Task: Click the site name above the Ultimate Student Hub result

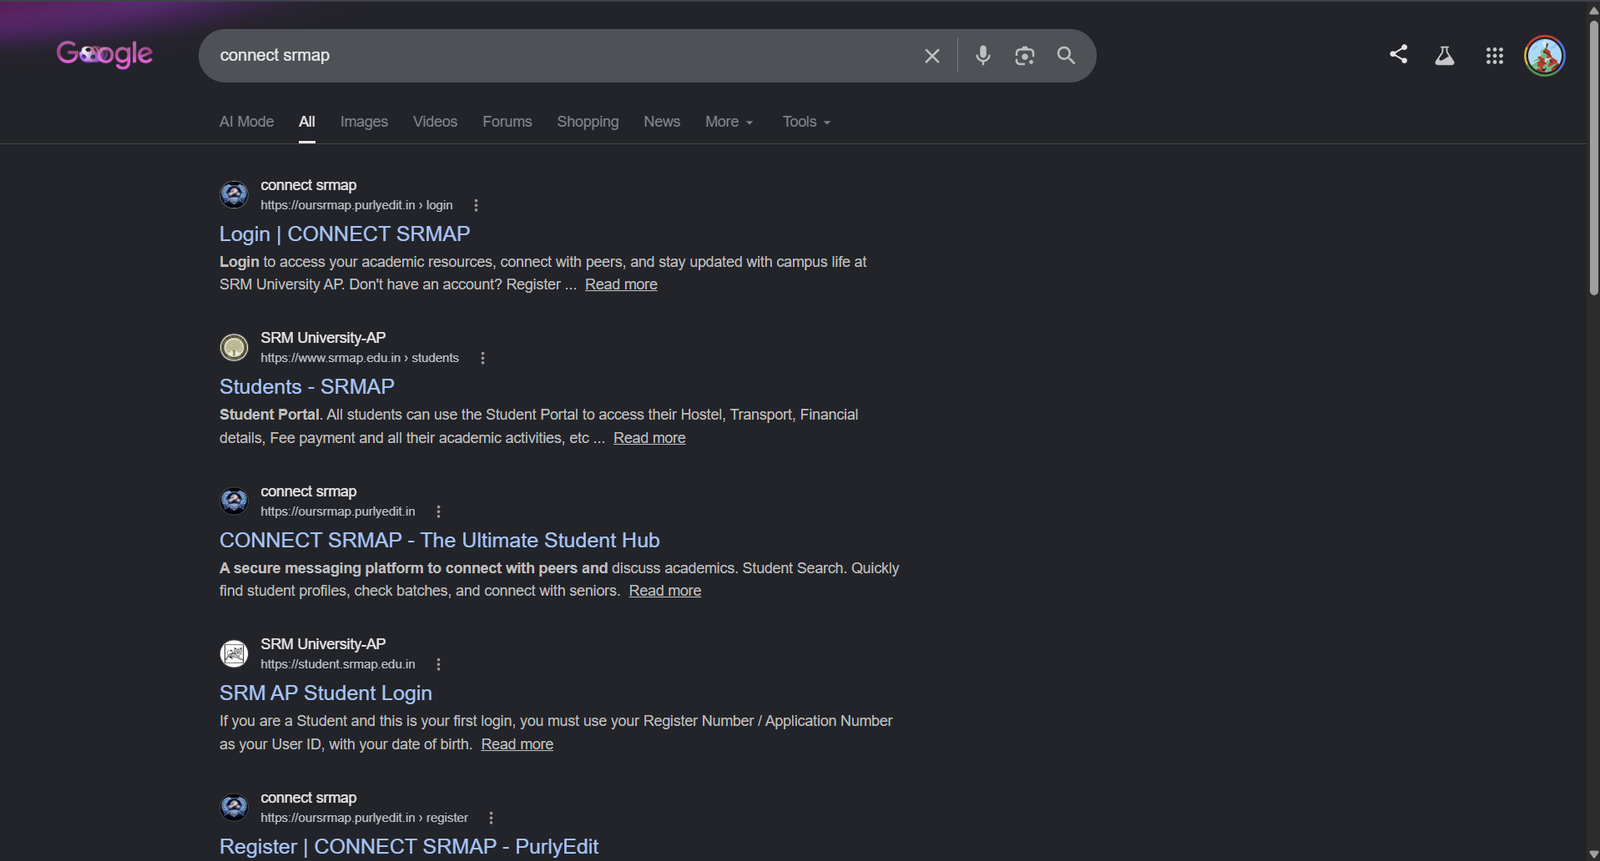Action: pyautogui.click(x=309, y=491)
